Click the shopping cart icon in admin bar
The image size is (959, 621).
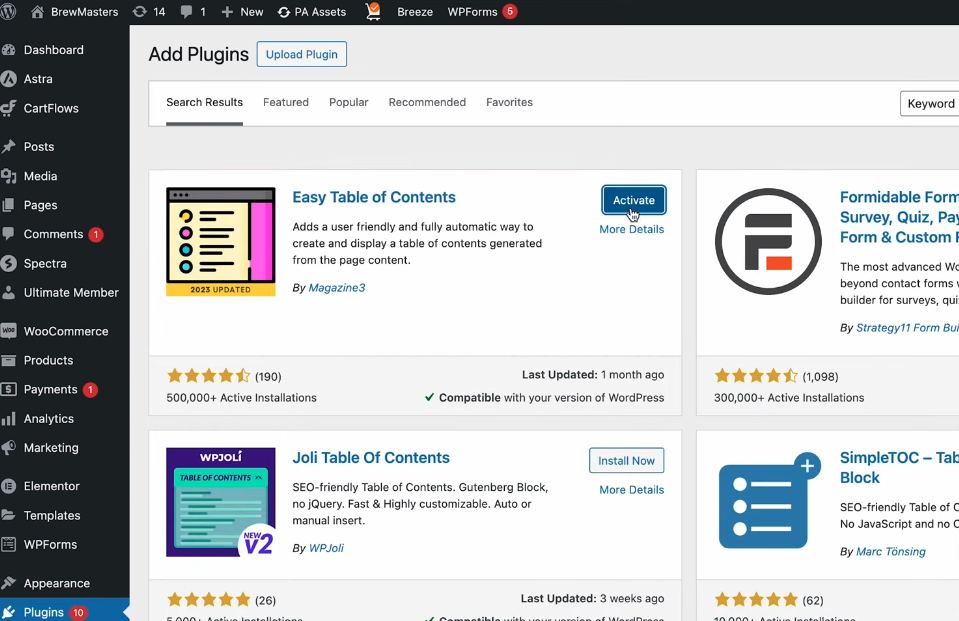[x=373, y=12]
